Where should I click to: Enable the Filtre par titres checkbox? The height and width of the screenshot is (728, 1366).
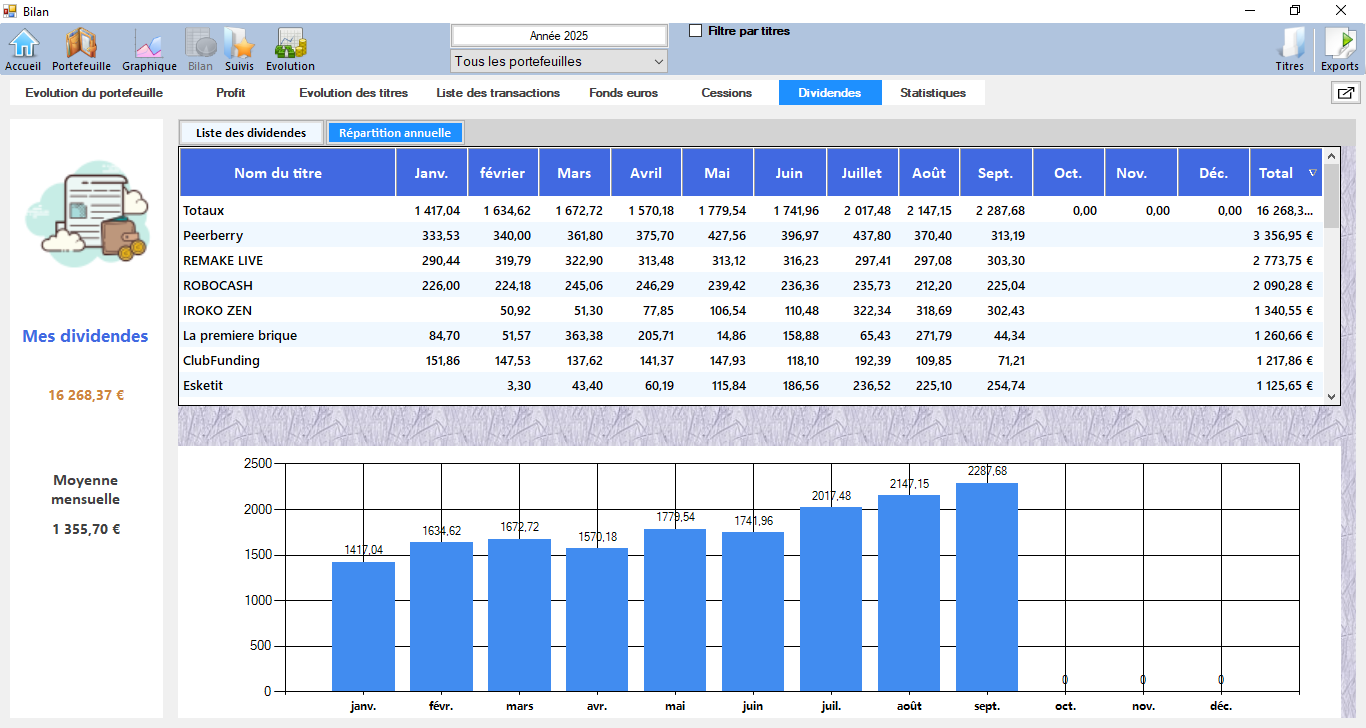click(696, 31)
